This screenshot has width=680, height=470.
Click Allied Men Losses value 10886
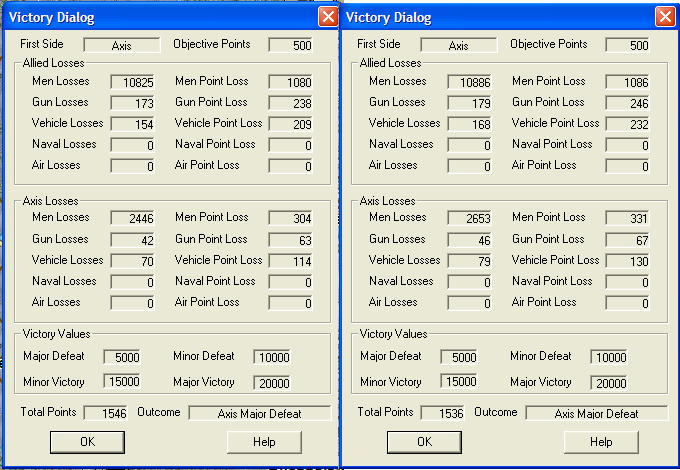coord(469,82)
